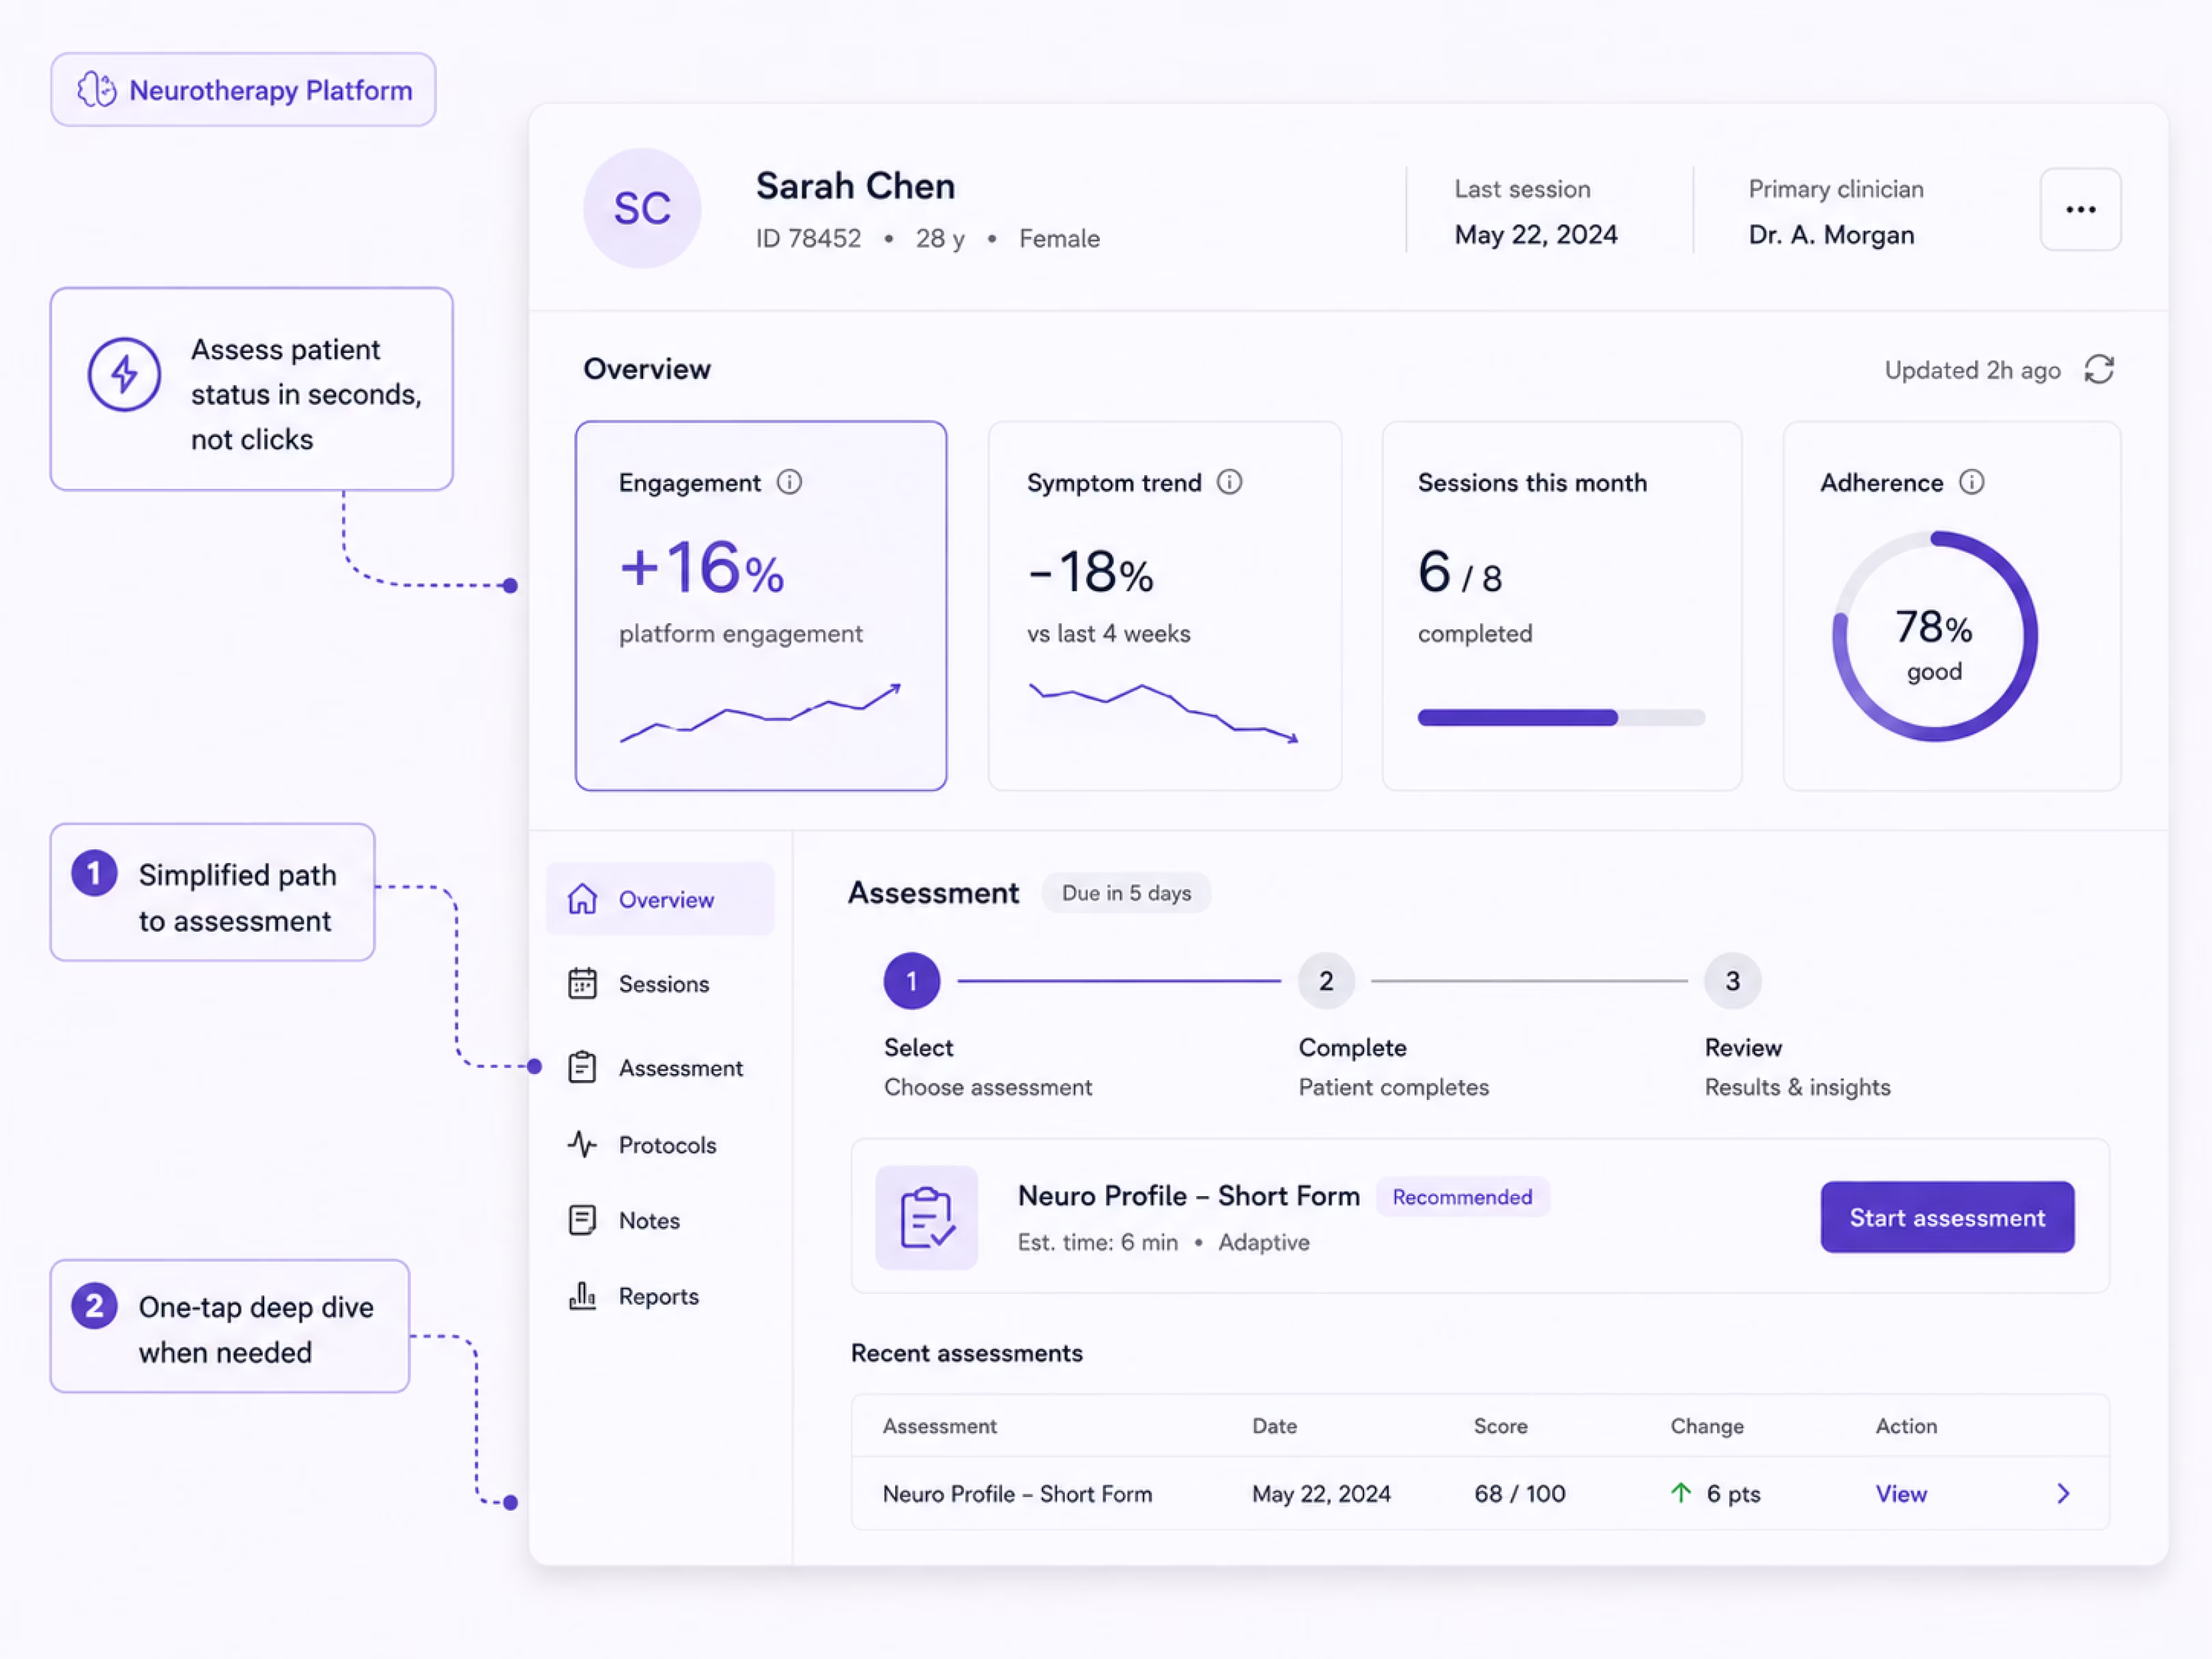Click the Due in 5 days badge
This screenshot has height=1659, width=2212.
pyautogui.click(x=1126, y=893)
